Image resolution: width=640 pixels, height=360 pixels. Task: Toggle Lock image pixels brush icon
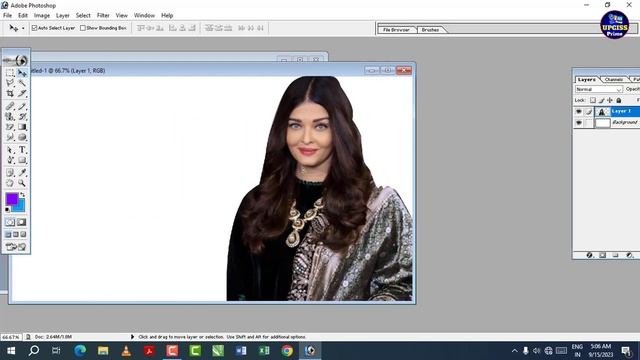[601, 100]
